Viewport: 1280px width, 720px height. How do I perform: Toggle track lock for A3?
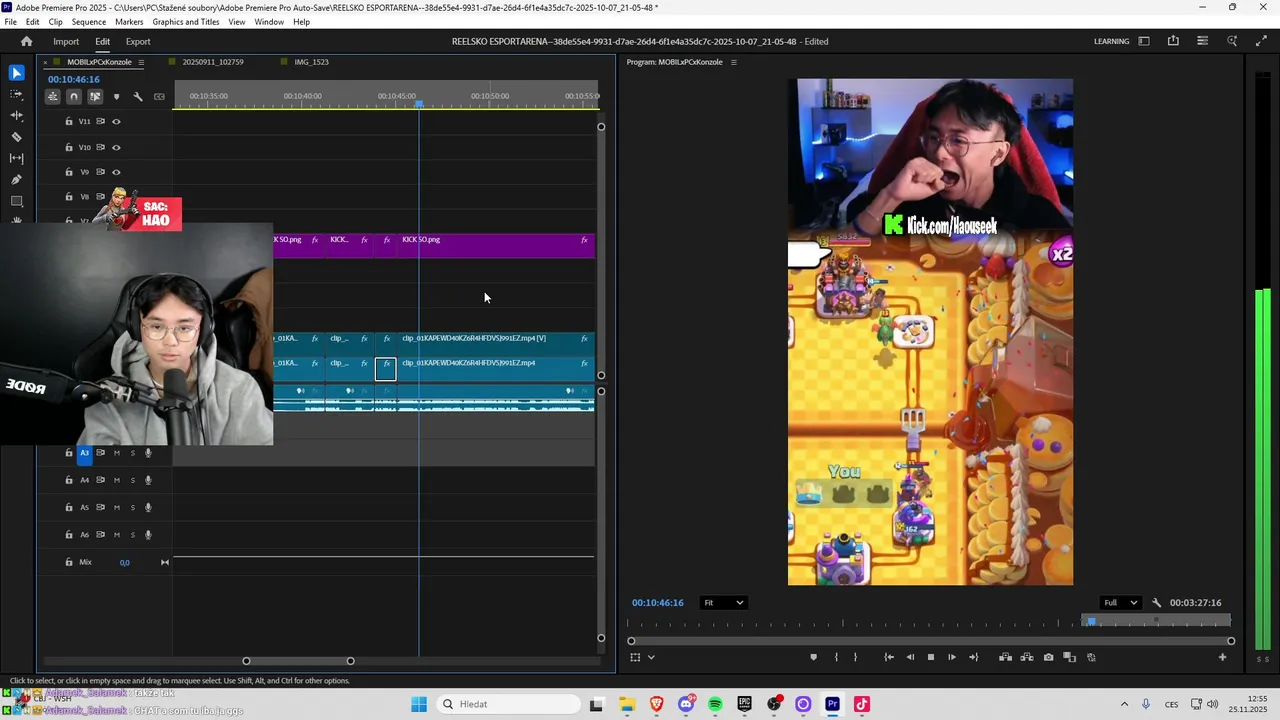pos(69,453)
